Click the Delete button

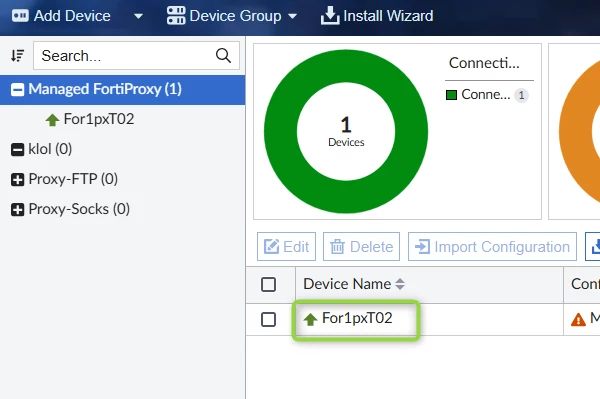[x=361, y=246]
